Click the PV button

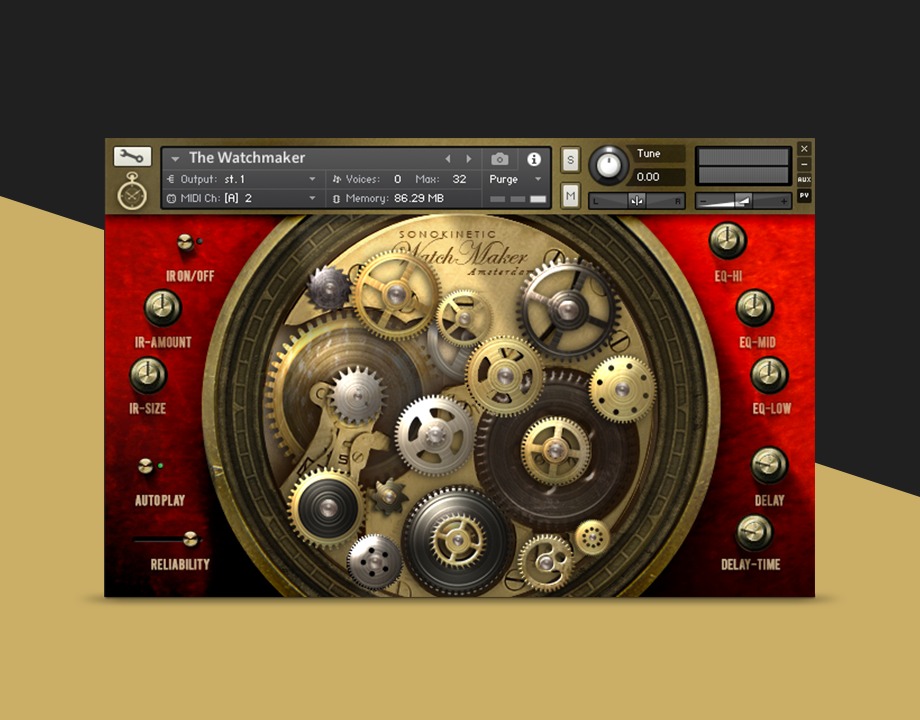click(804, 196)
